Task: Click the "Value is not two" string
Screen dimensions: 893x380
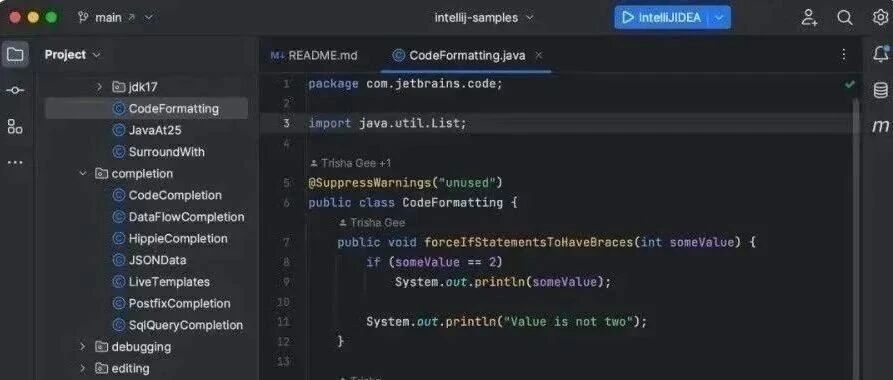Action: tap(567, 322)
